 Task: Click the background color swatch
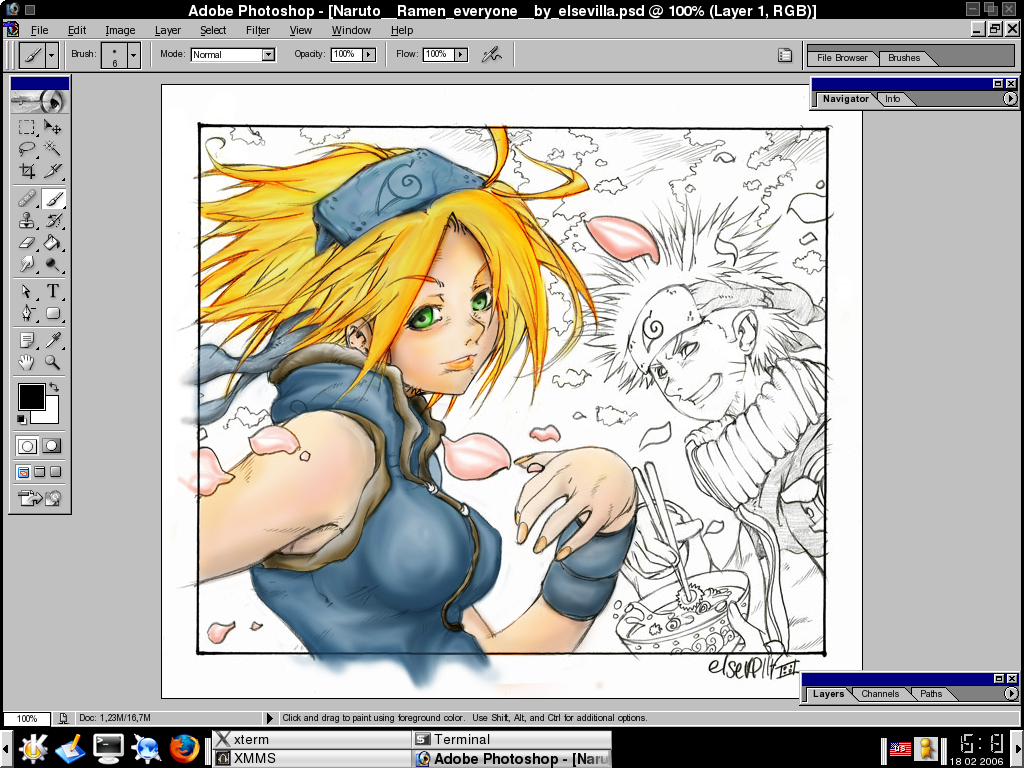pyautogui.click(x=51, y=414)
